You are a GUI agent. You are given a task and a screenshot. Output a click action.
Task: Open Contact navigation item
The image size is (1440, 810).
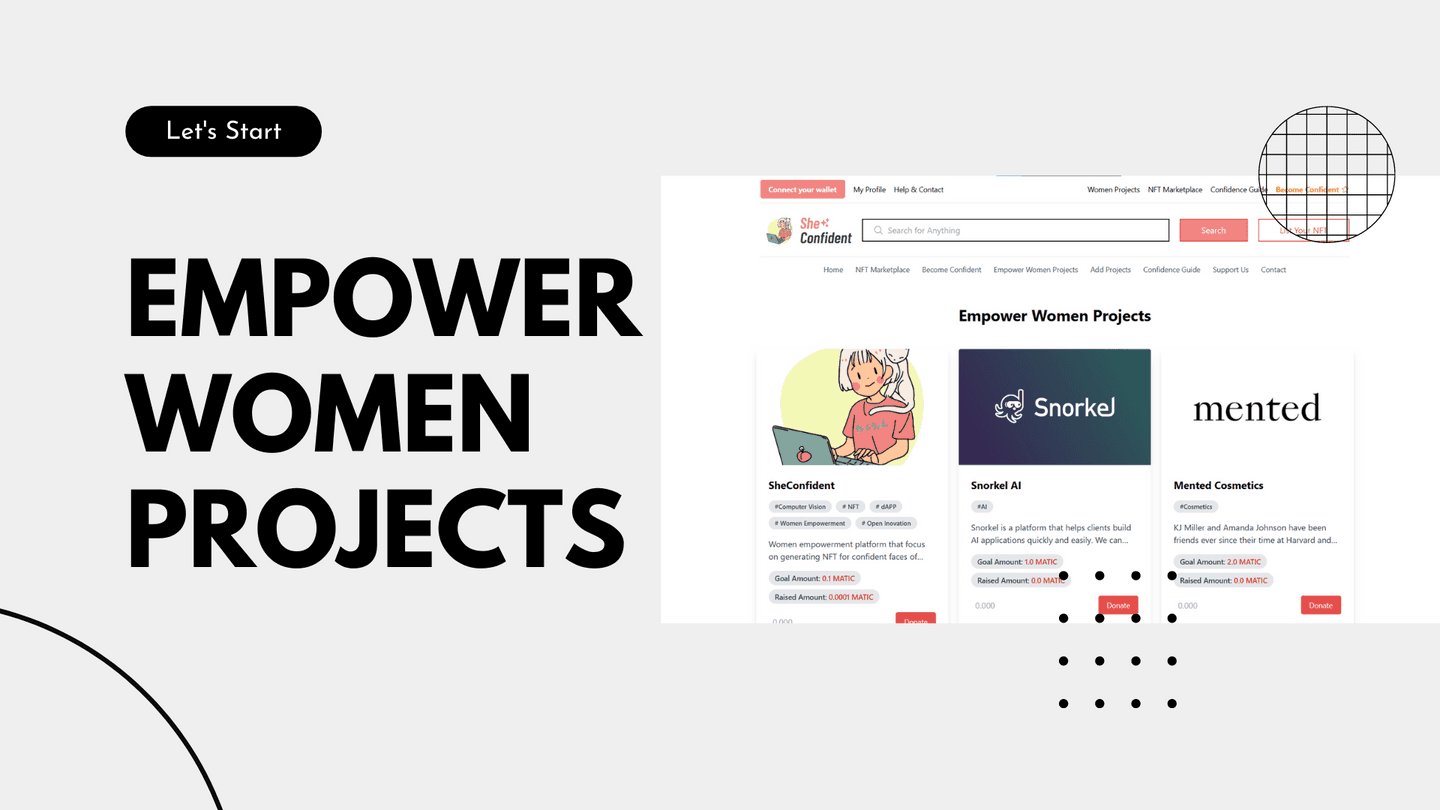coord(1273,270)
